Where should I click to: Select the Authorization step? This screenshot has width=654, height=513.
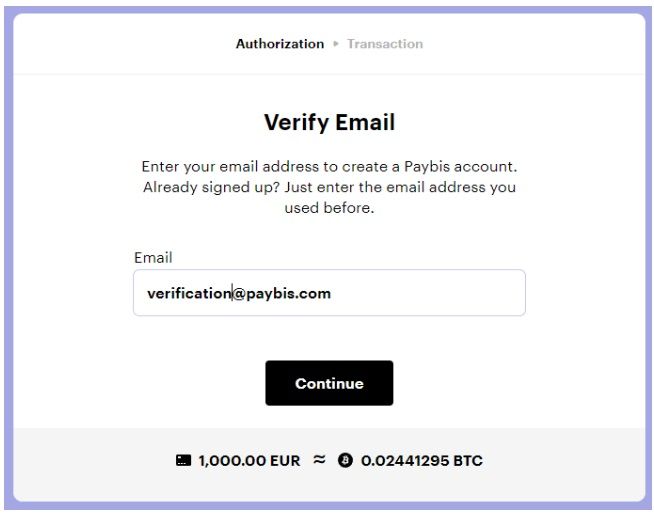[x=279, y=44]
